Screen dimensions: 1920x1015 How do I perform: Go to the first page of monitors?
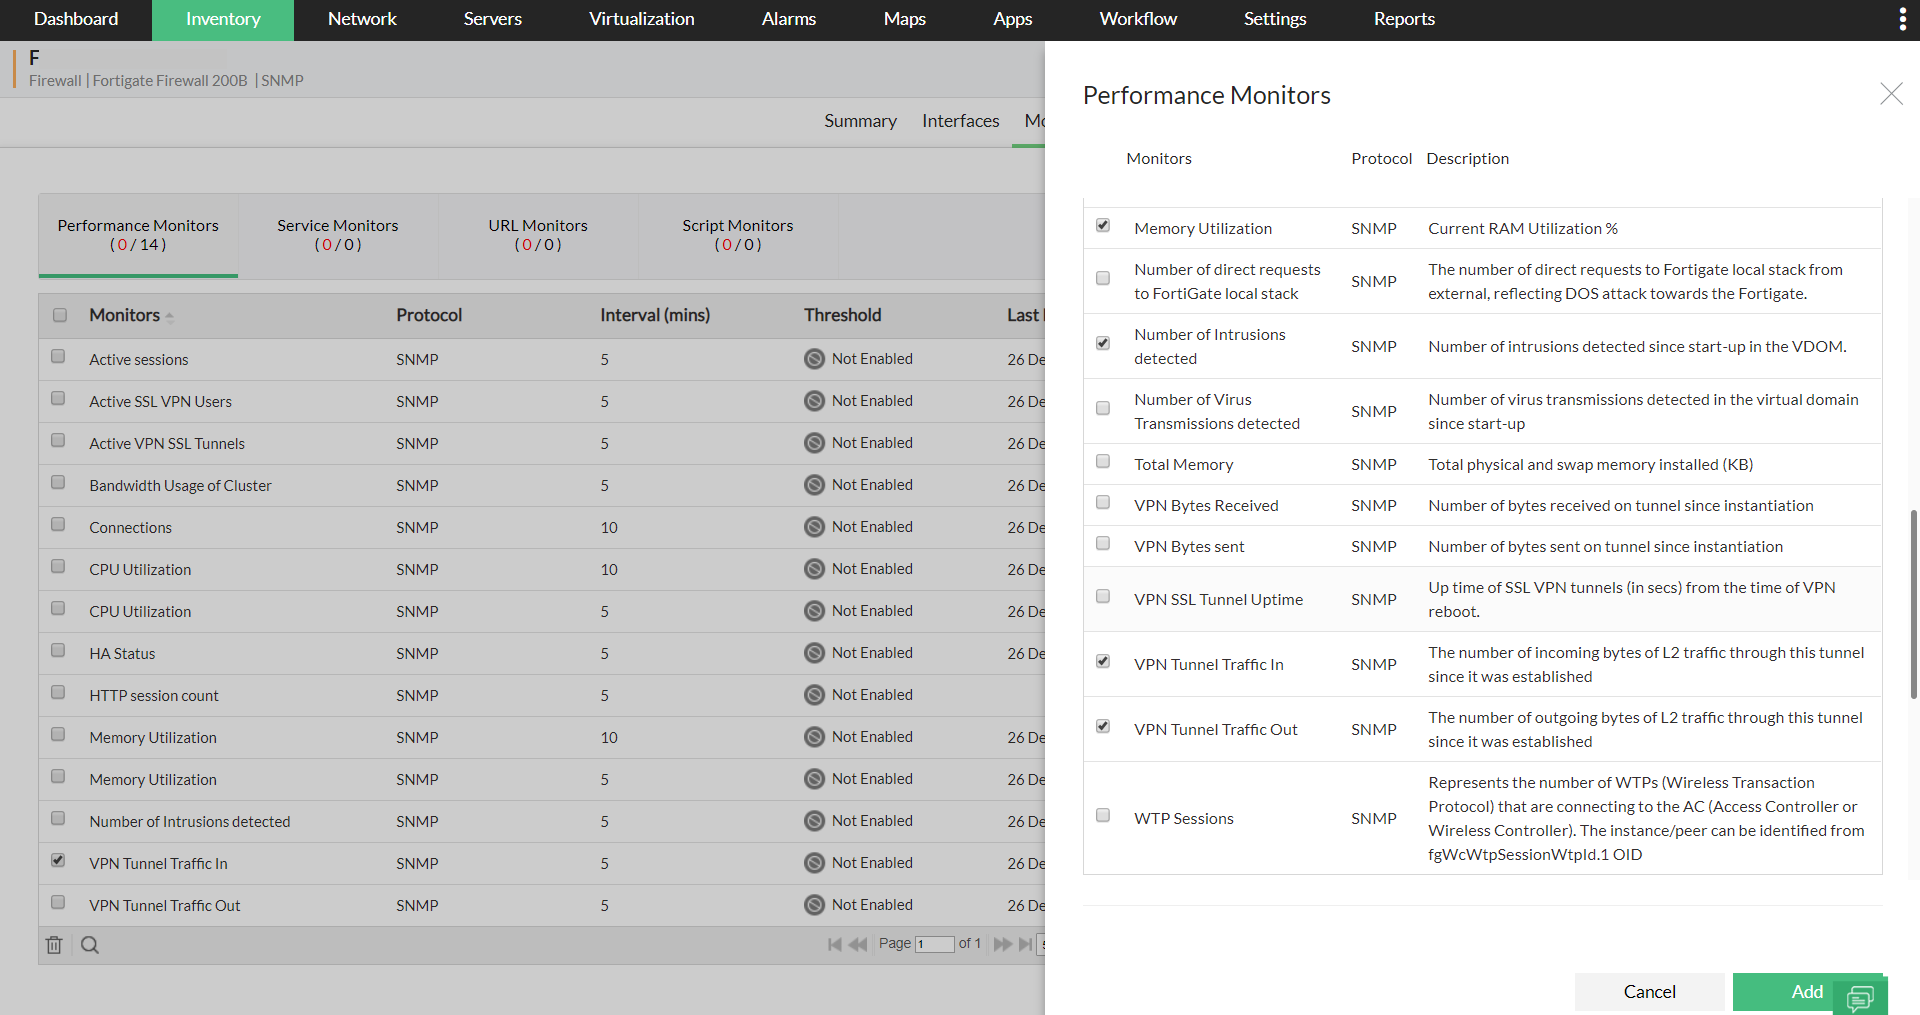point(834,944)
